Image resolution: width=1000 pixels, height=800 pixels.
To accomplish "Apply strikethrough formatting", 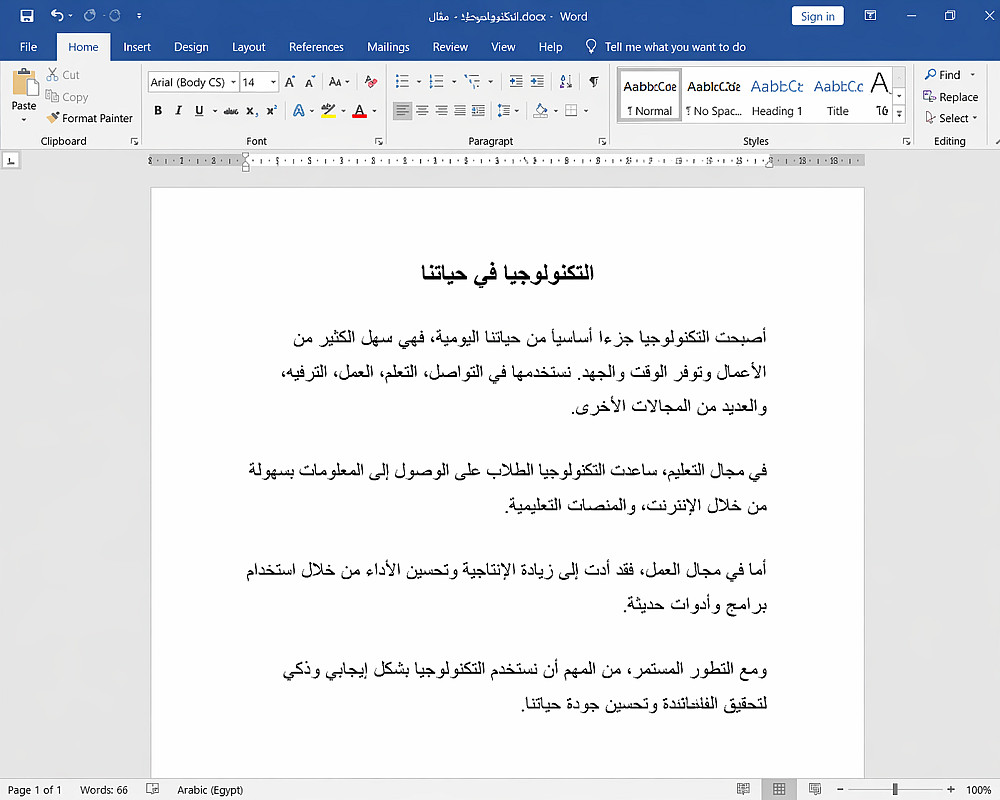I will click(x=231, y=111).
